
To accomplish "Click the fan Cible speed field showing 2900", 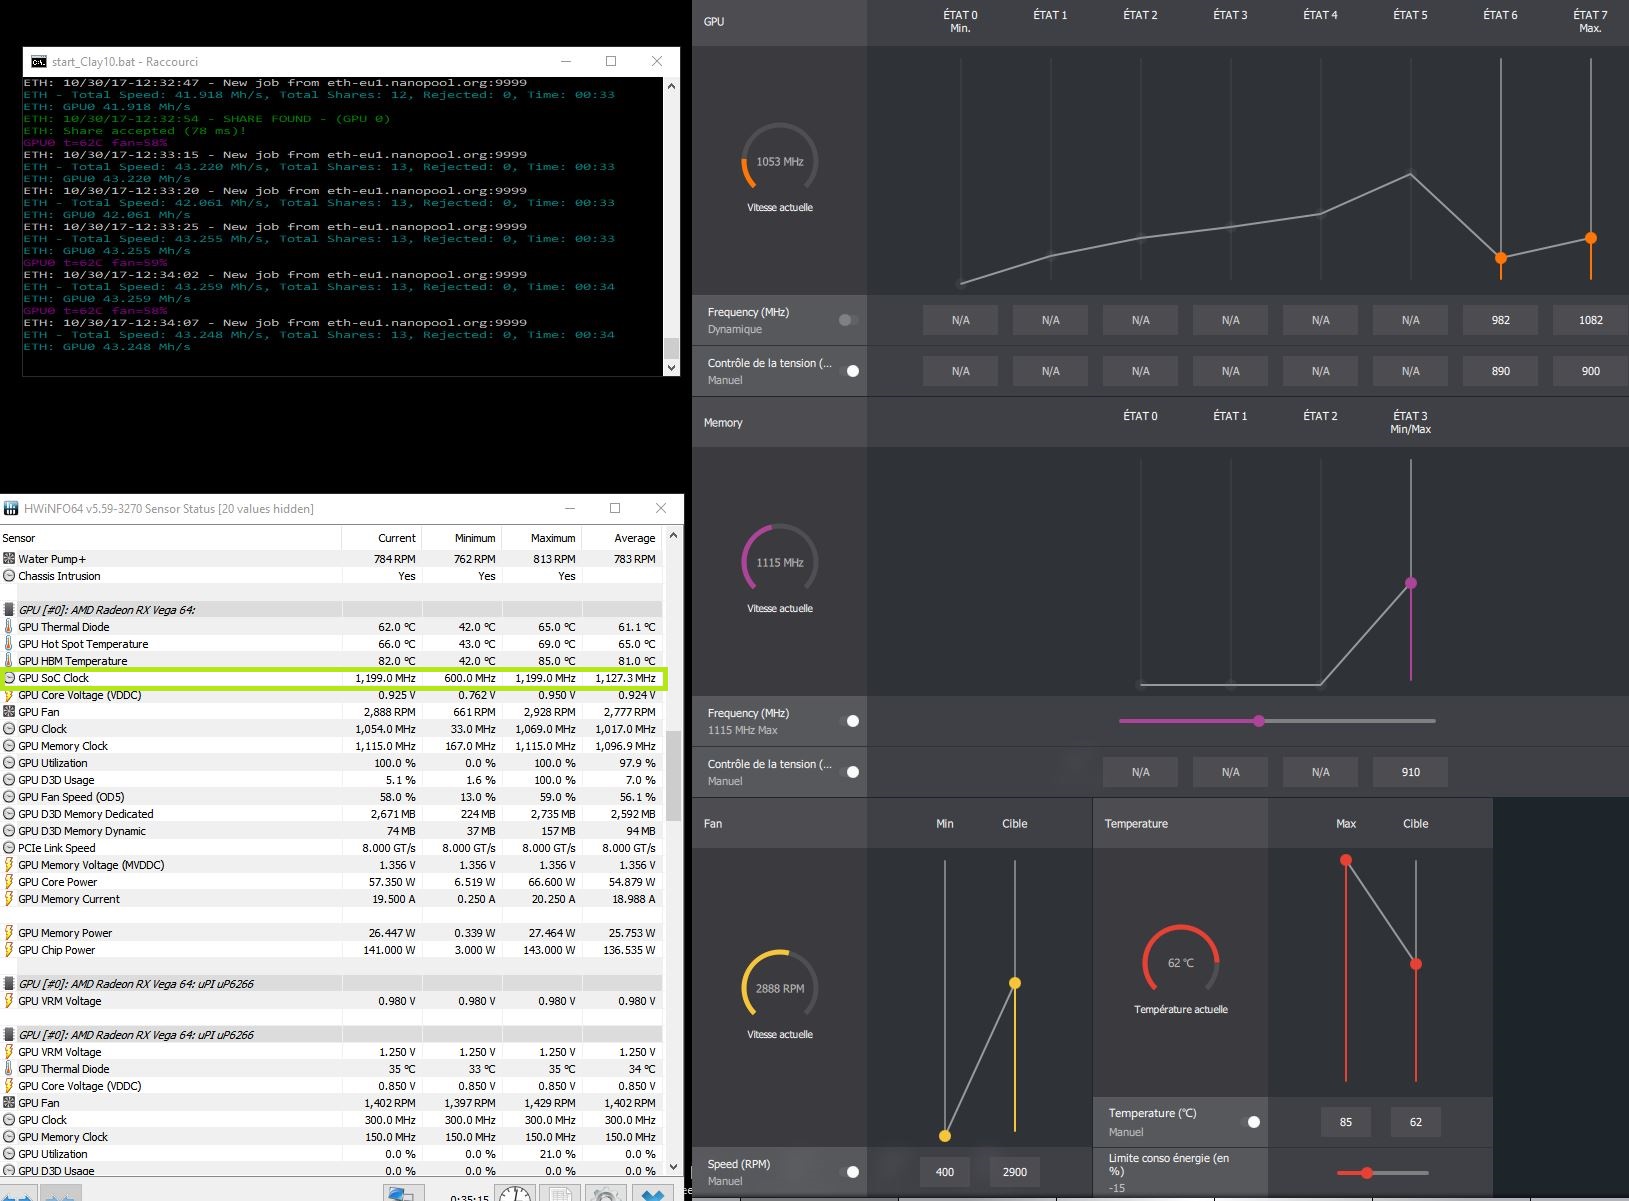I will [1014, 1172].
